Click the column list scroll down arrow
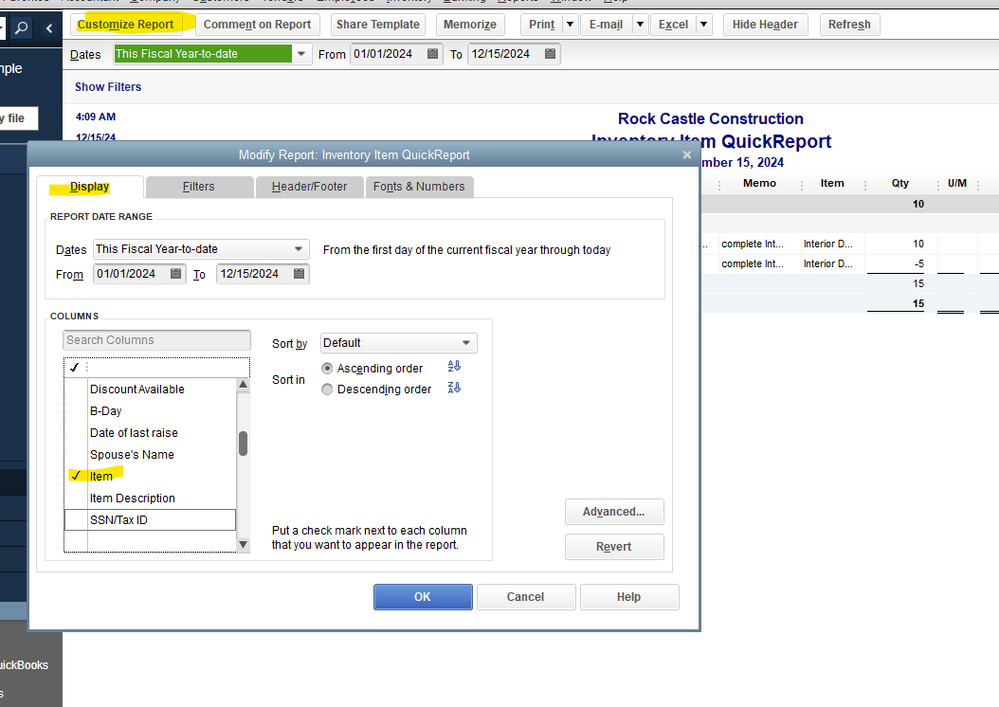 [x=243, y=544]
